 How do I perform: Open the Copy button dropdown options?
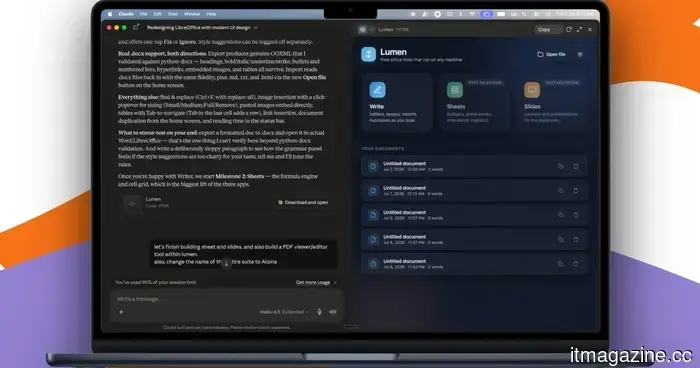coord(557,29)
